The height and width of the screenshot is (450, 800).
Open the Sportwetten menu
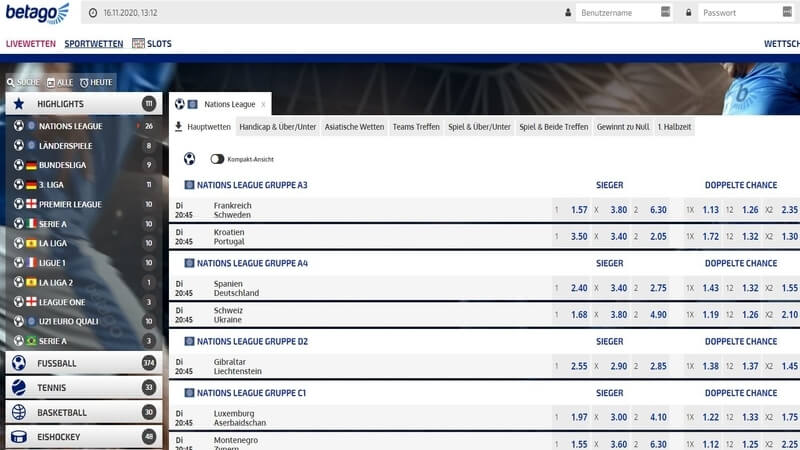tap(93, 44)
